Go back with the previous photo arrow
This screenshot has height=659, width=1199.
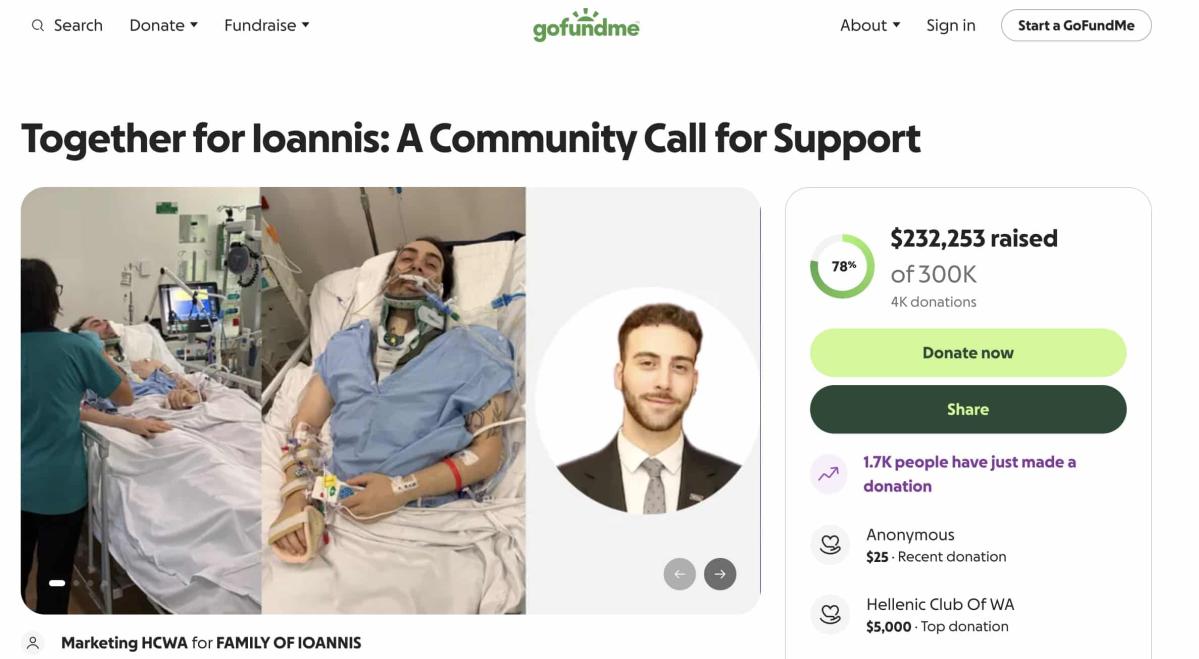pos(680,574)
